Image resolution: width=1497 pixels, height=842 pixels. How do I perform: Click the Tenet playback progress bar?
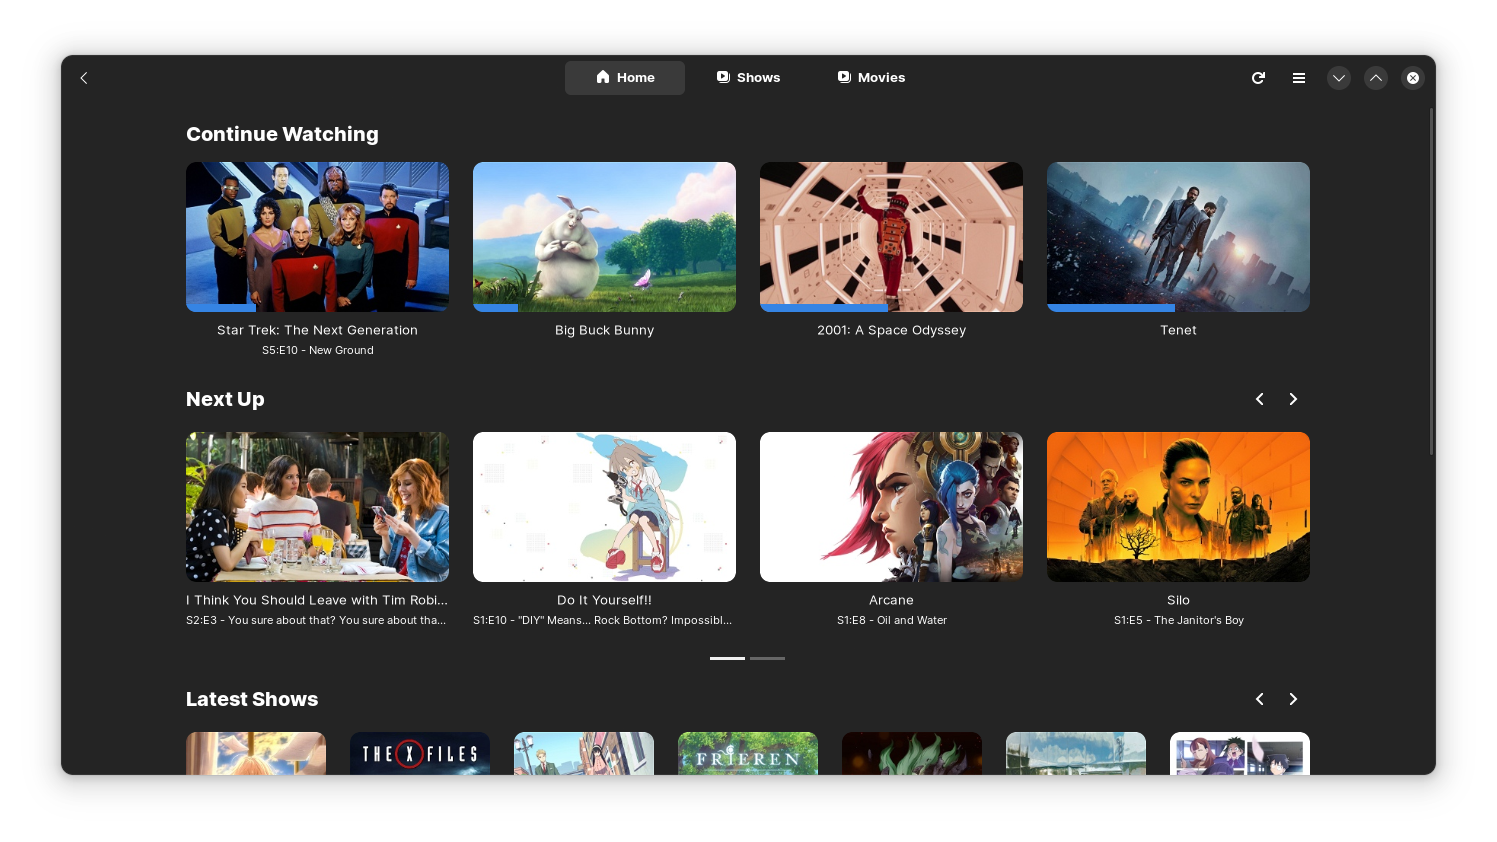(x=1178, y=308)
